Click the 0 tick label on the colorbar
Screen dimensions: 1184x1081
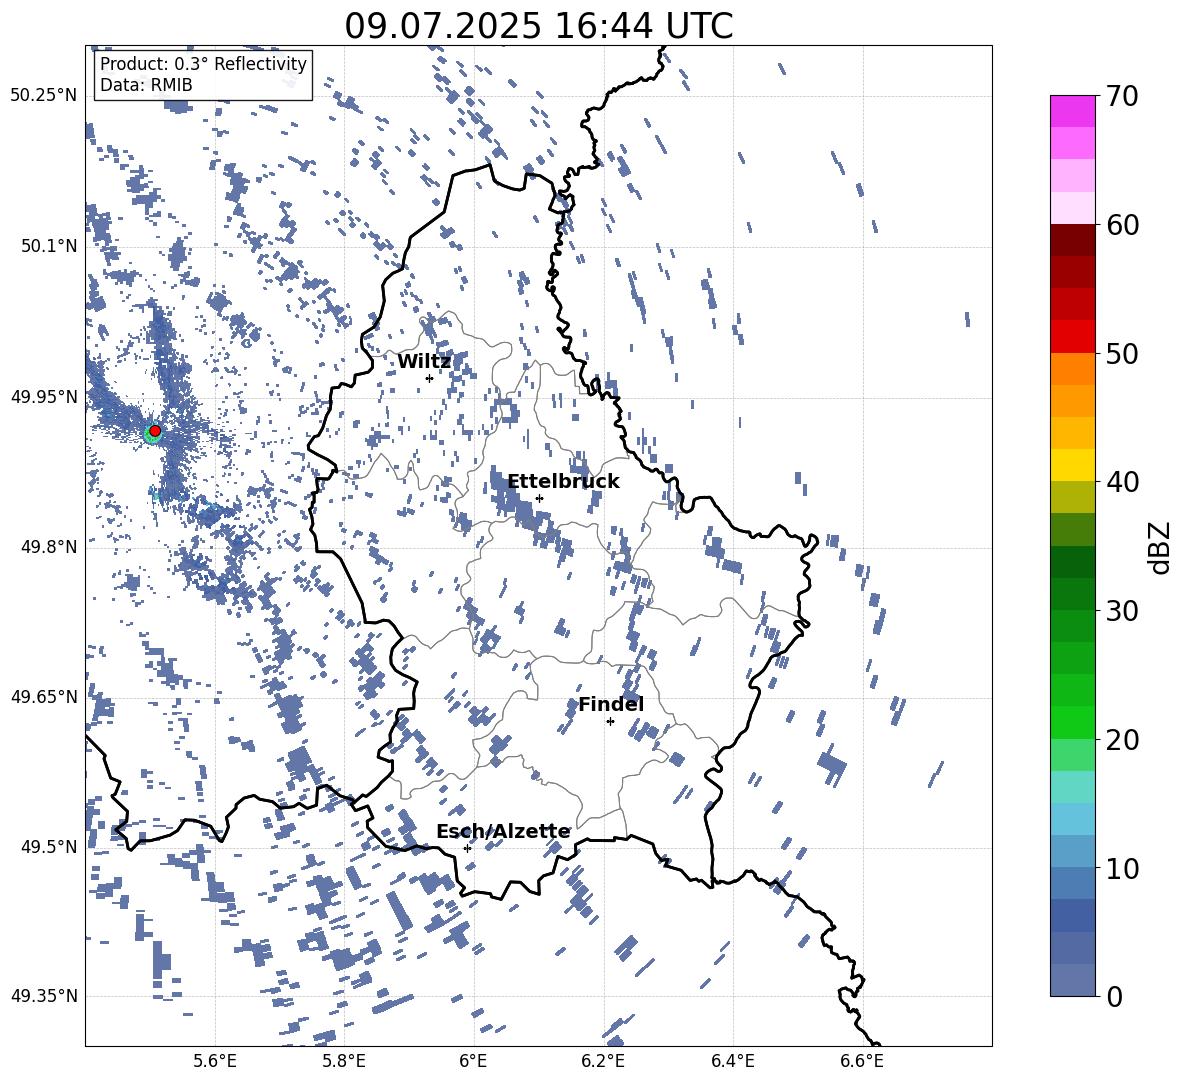[x=1114, y=996]
